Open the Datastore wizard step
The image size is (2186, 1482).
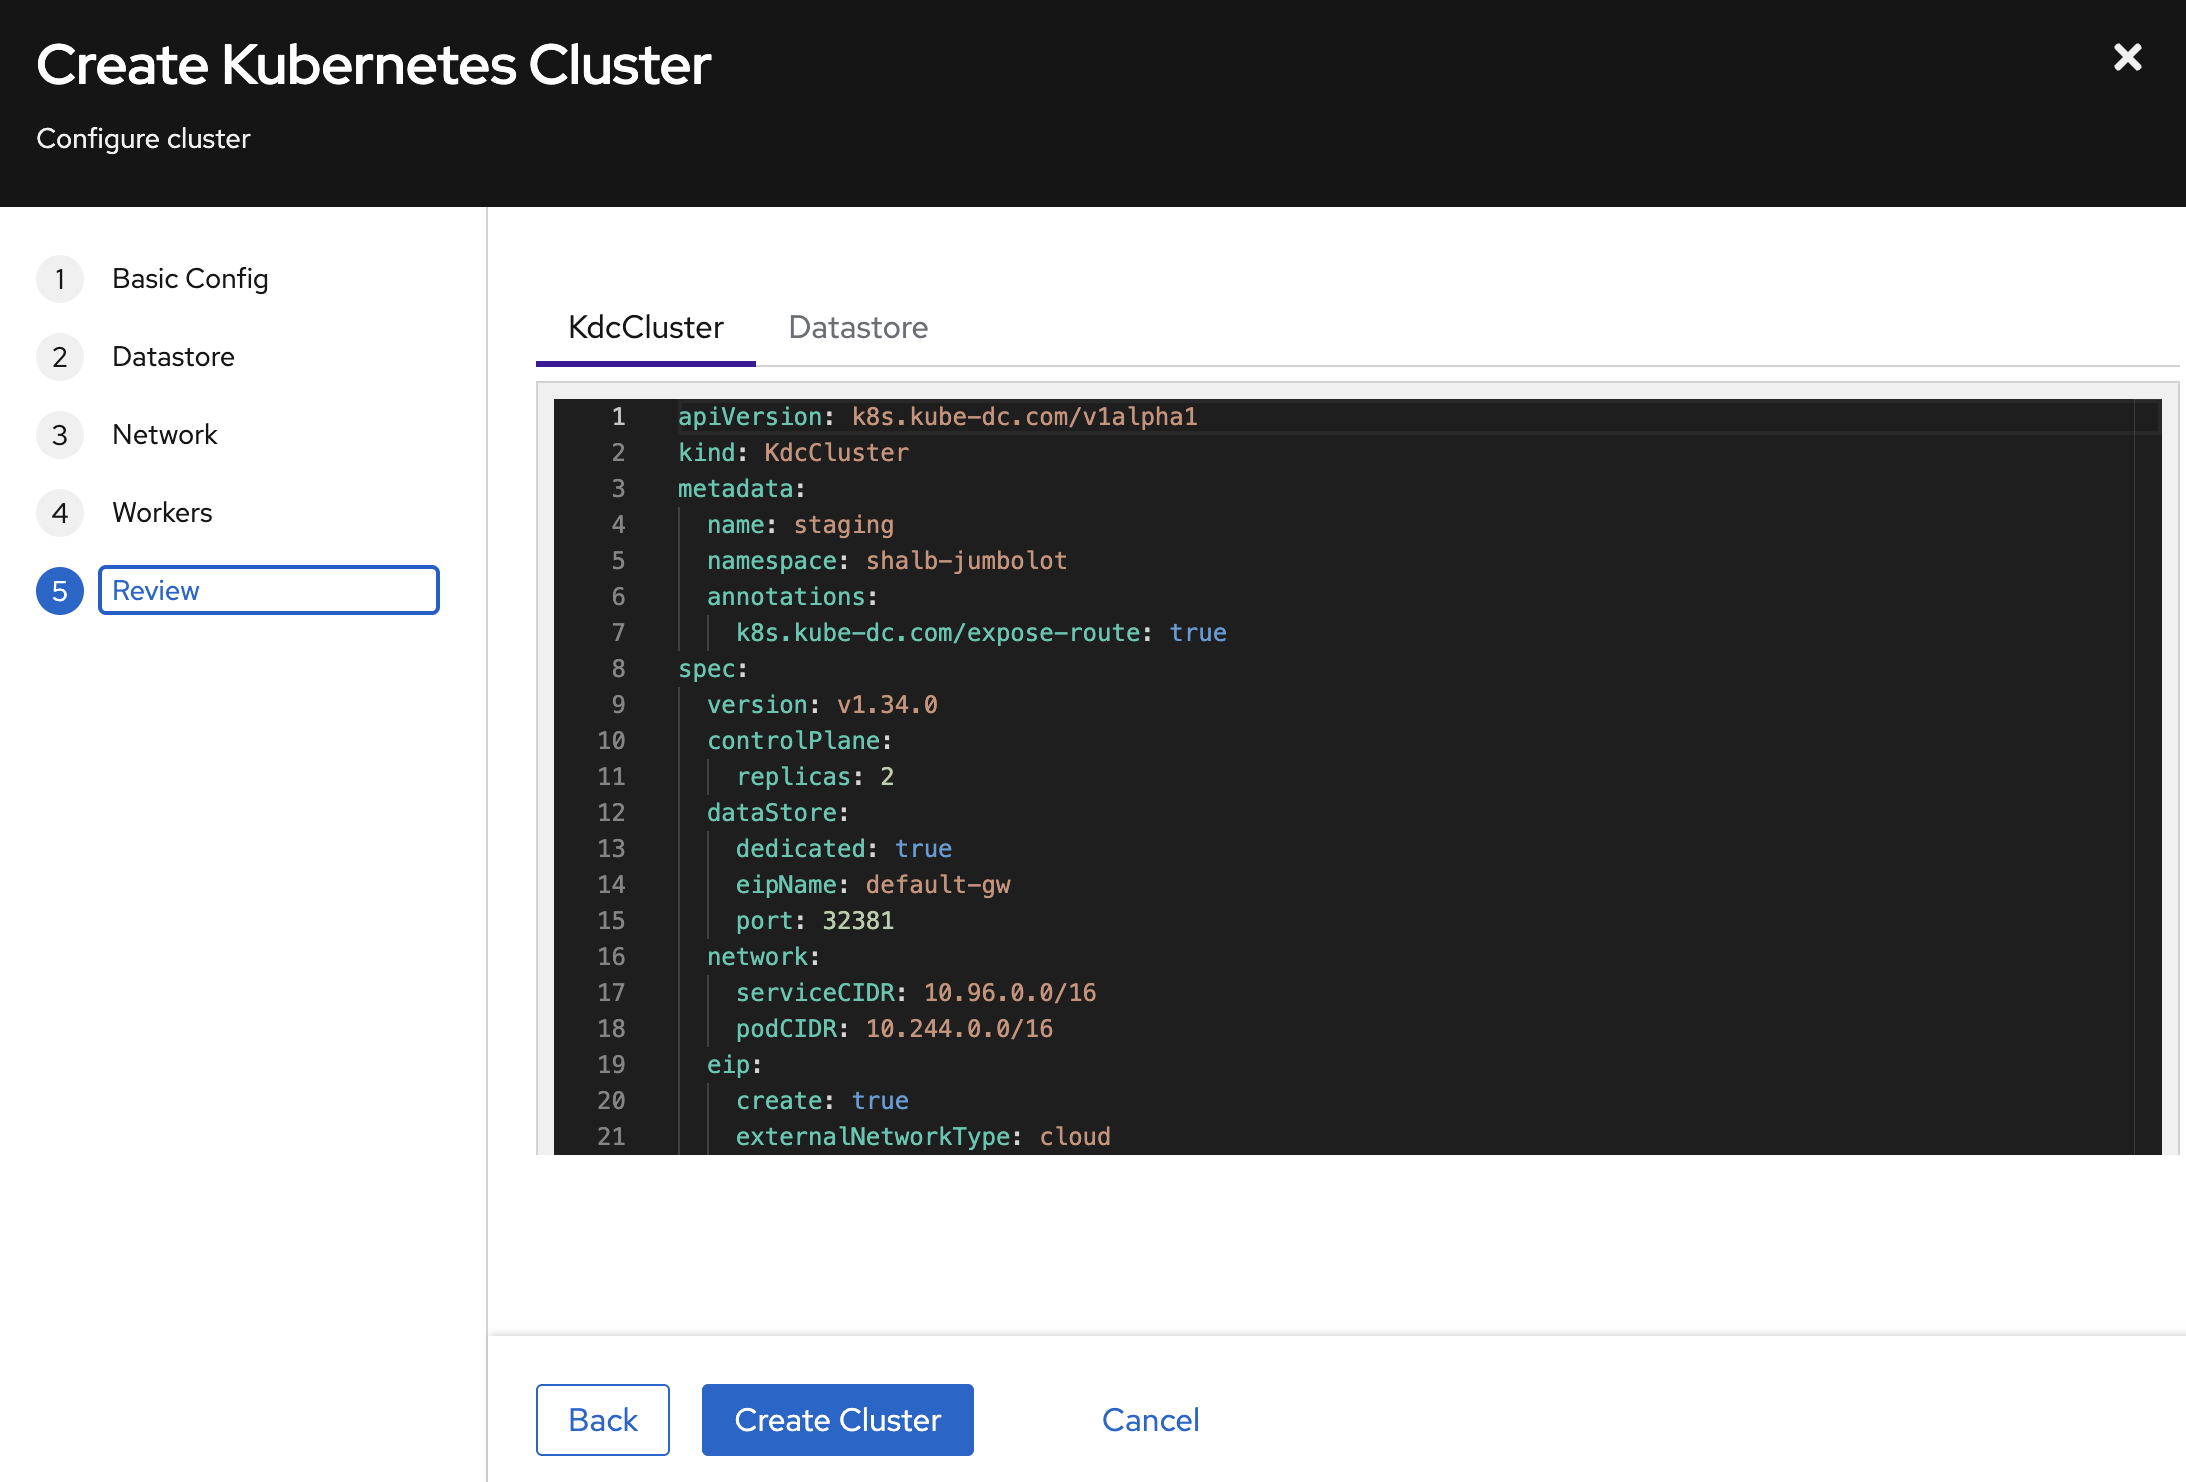coord(173,357)
